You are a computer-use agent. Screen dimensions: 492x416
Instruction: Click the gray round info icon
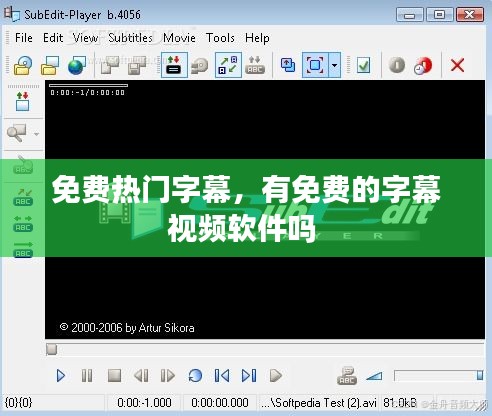click(397, 65)
